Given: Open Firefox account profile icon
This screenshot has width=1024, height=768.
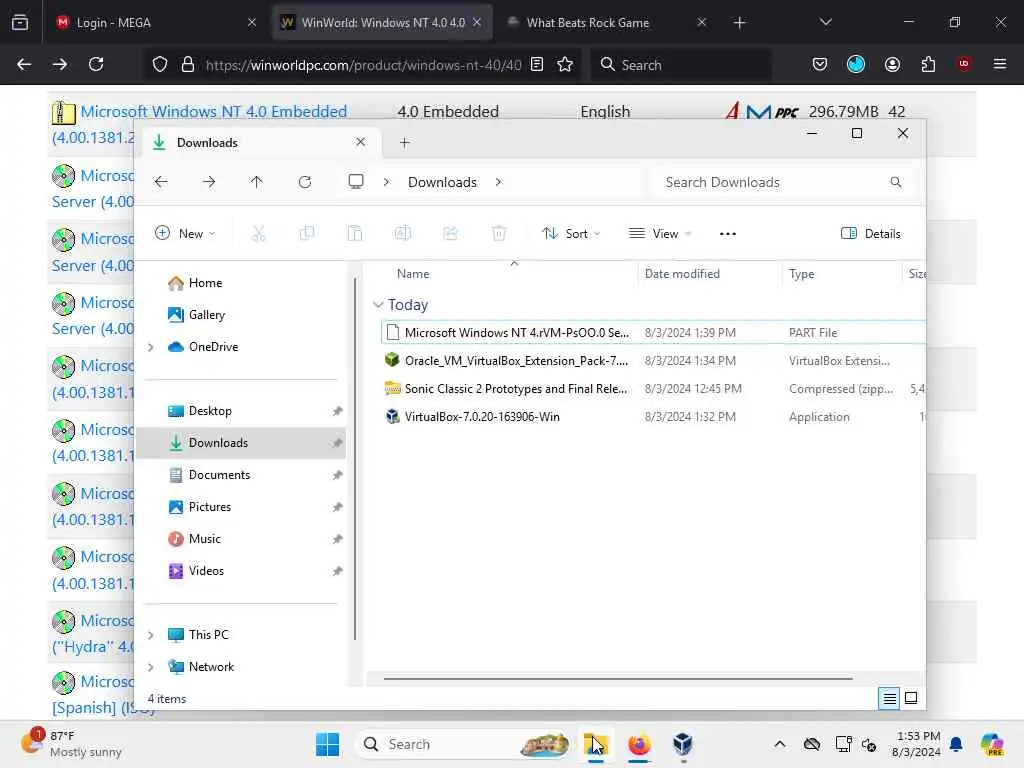Looking at the screenshot, I should (x=892, y=64).
